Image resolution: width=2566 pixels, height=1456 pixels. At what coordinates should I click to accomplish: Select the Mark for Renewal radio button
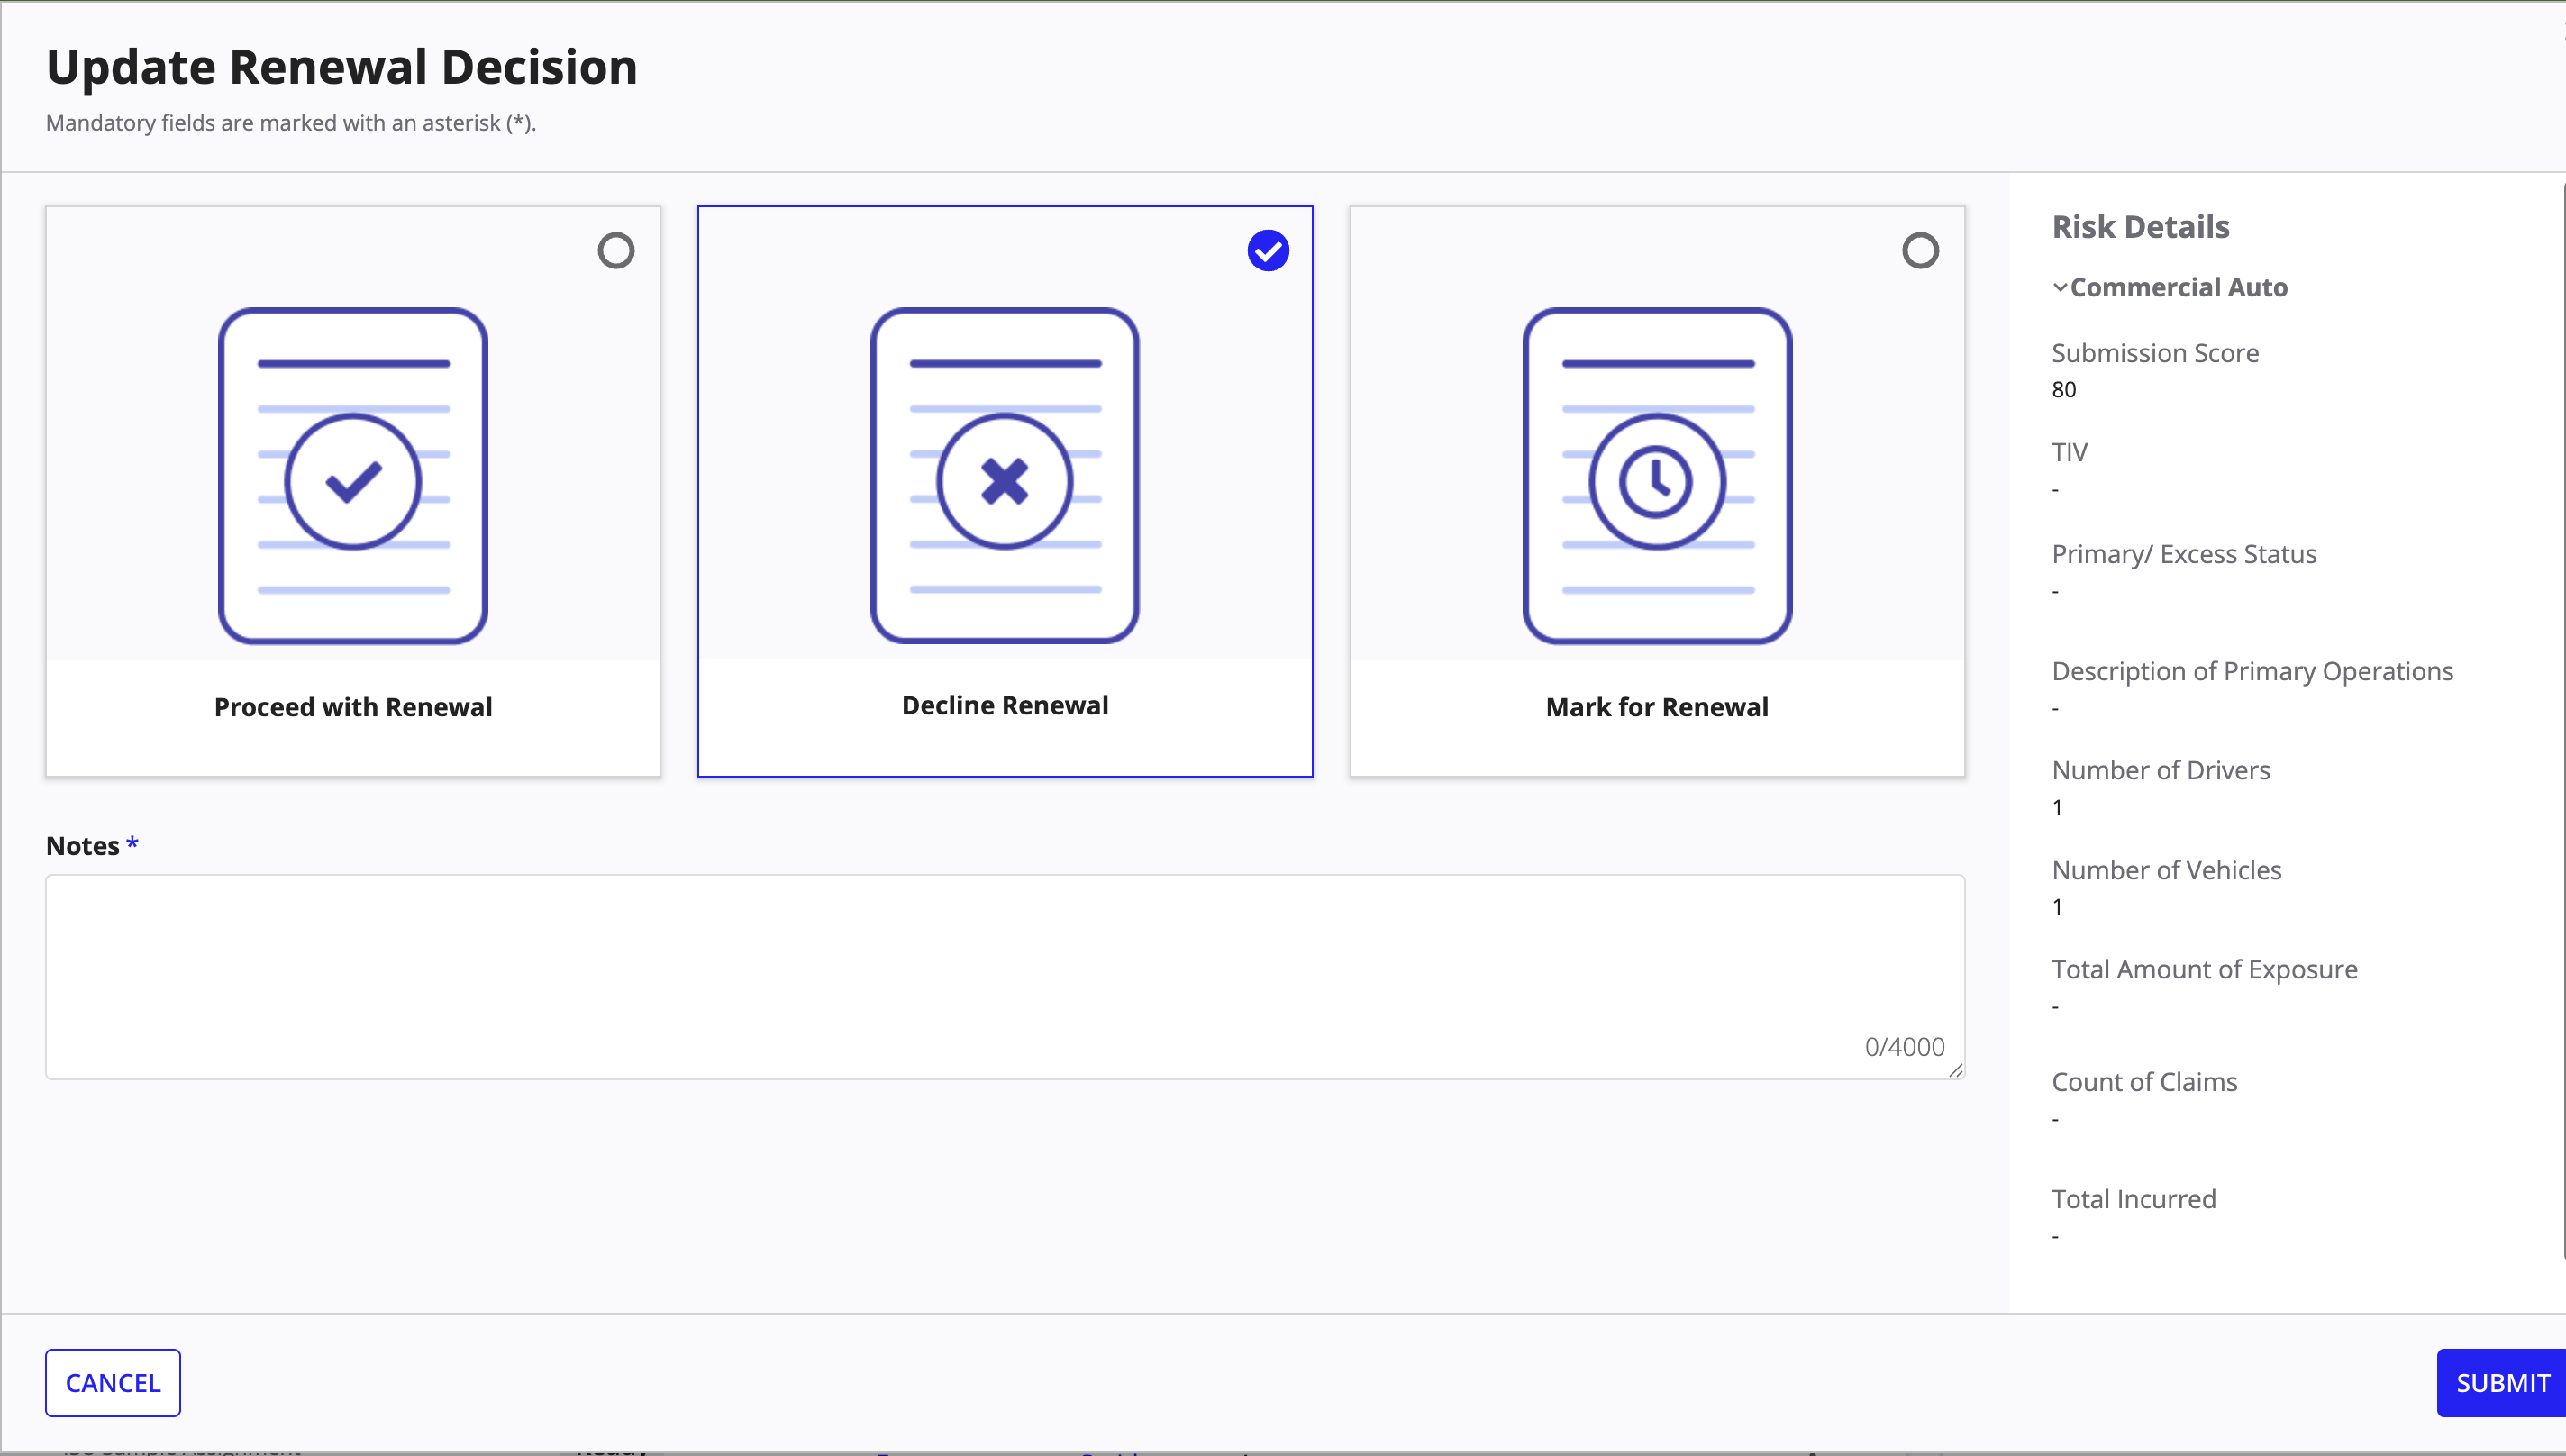tap(1920, 250)
